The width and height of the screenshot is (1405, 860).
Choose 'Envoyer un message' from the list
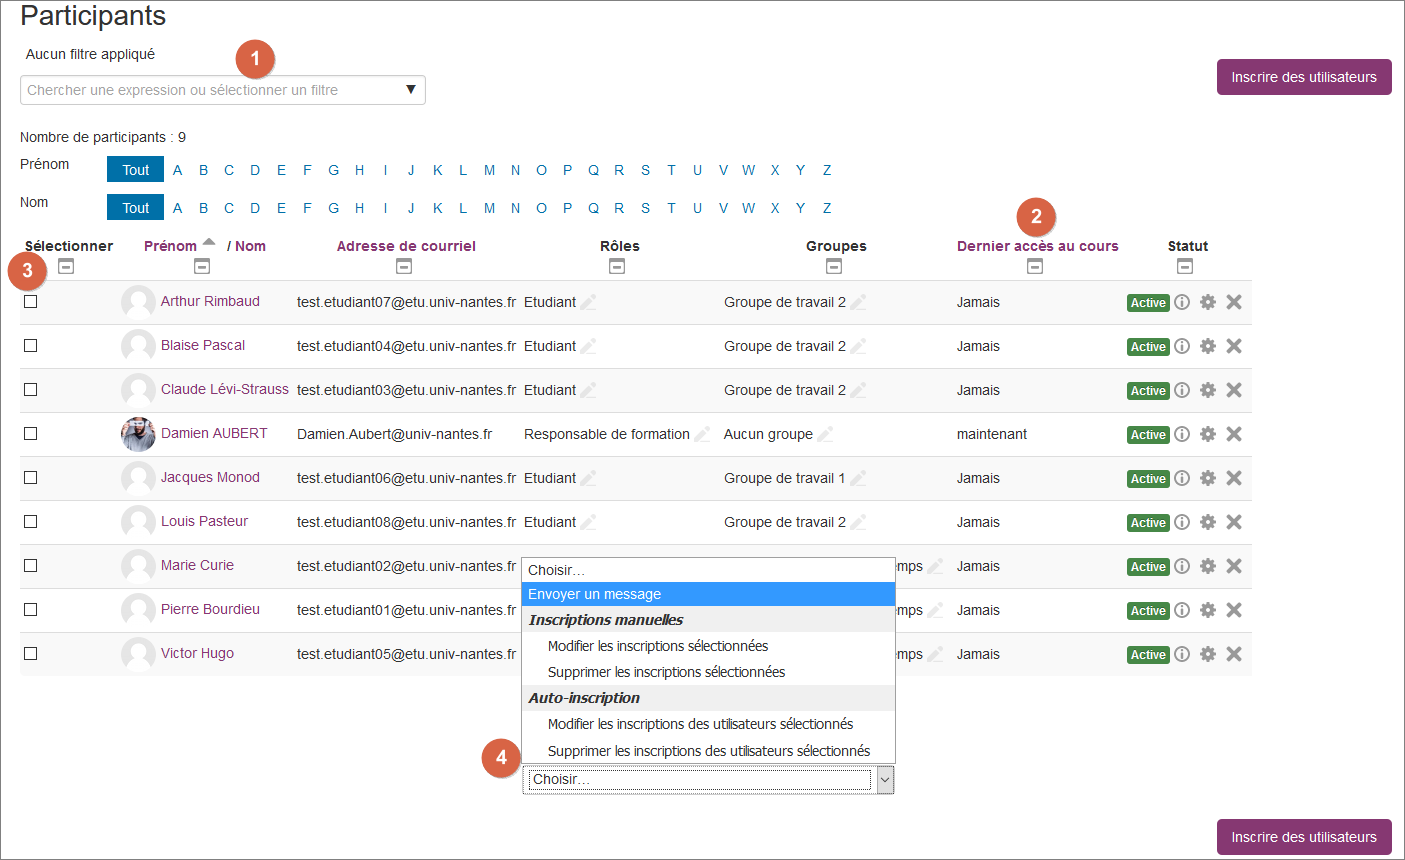(x=594, y=594)
